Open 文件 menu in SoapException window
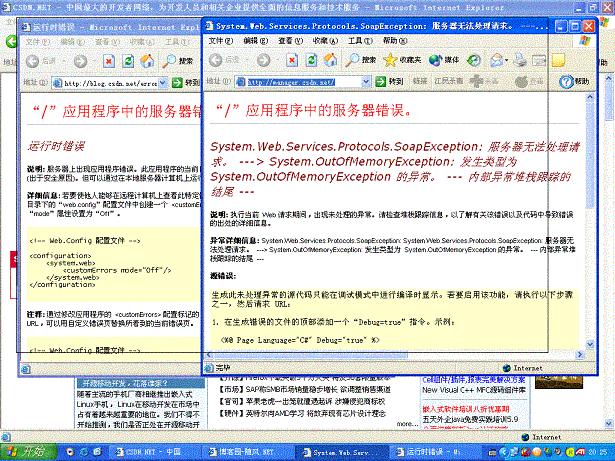This screenshot has height=461, width=615. pyautogui.click(x=220, y=41)
